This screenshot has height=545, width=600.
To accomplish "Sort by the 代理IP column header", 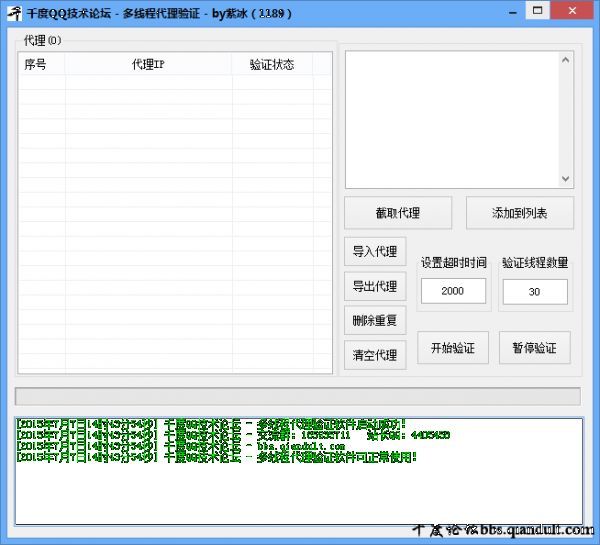I will [x=148, y=64].
